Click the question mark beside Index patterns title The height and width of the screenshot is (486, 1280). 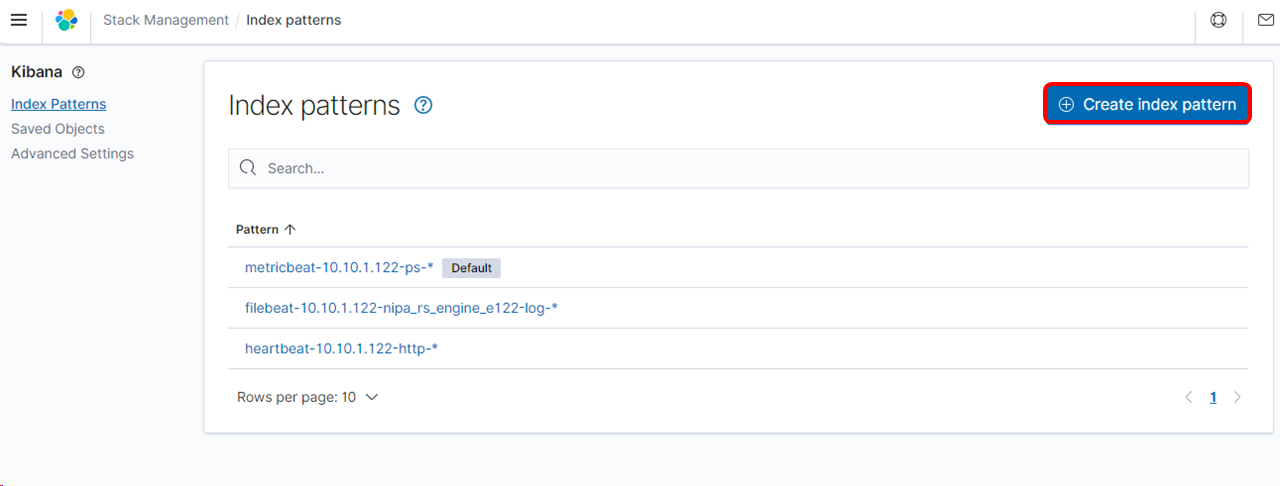point(423,105)
